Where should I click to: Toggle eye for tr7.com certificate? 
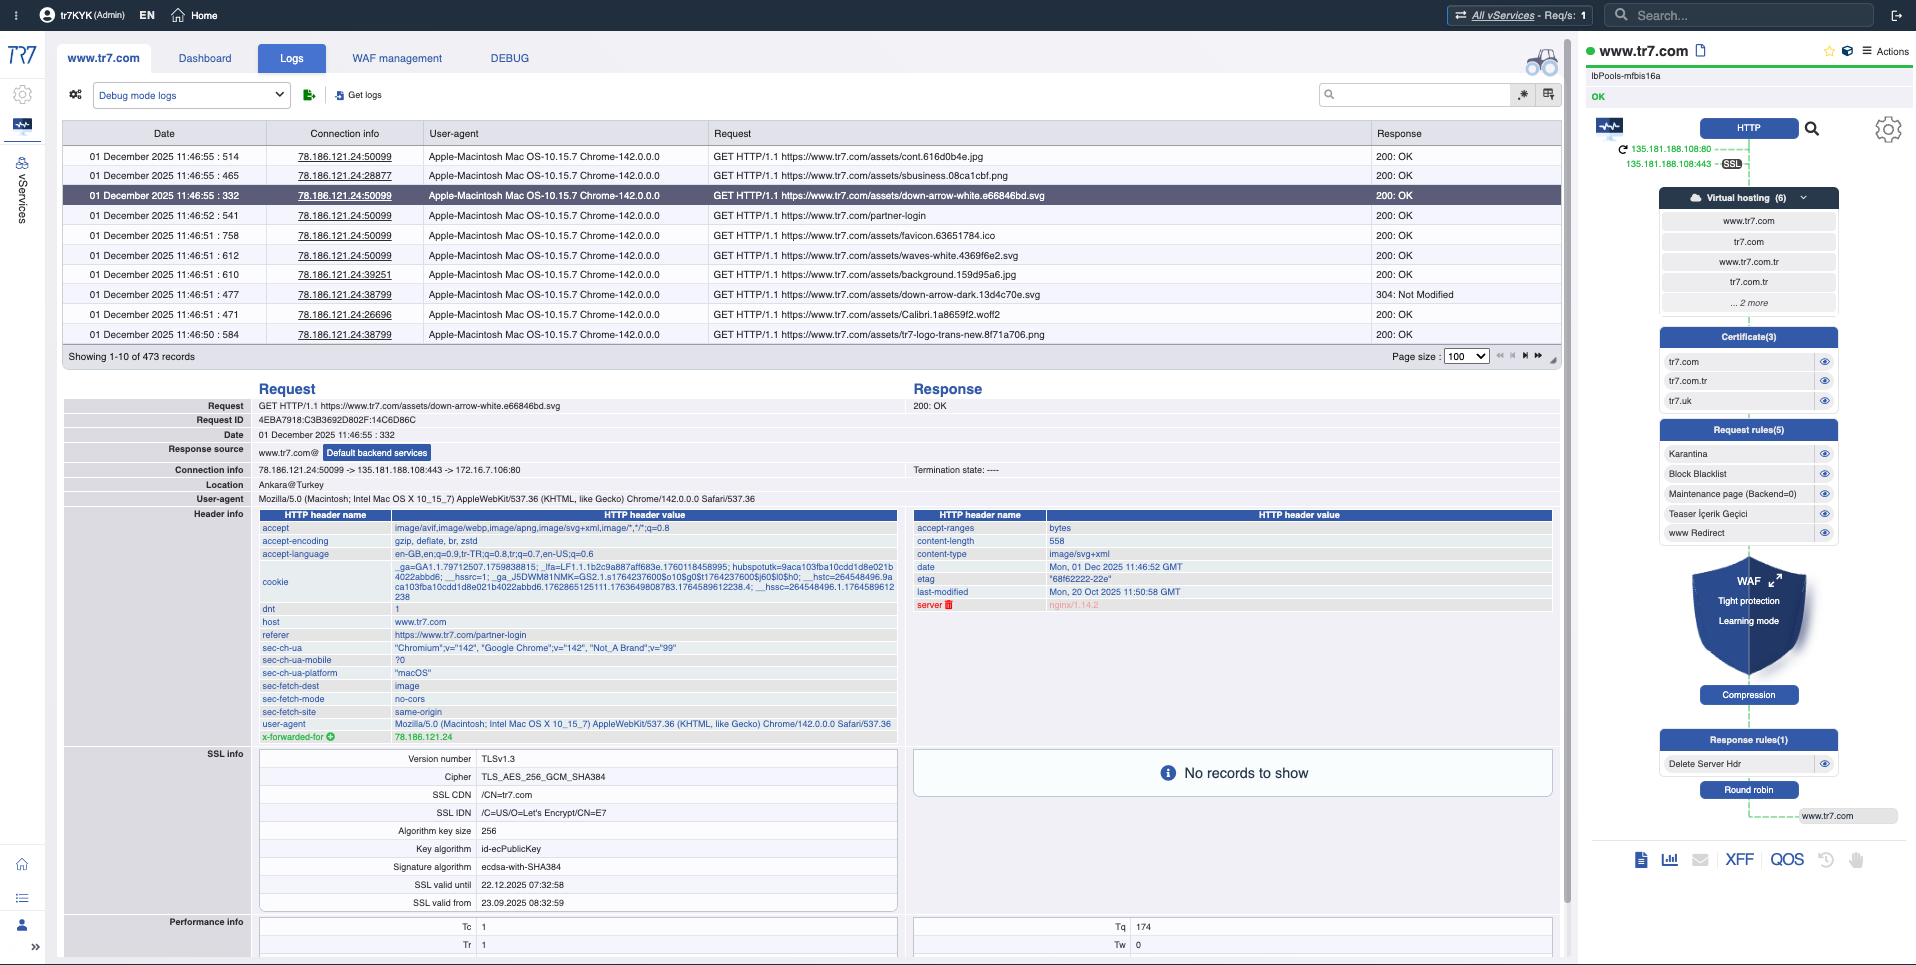(x=1824, y=362)
